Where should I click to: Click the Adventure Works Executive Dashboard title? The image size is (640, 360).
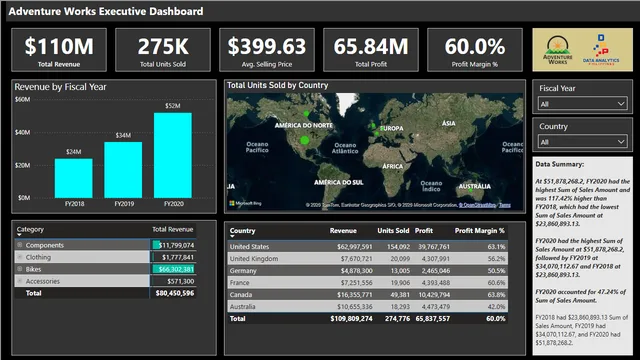[x=106, y=11]
